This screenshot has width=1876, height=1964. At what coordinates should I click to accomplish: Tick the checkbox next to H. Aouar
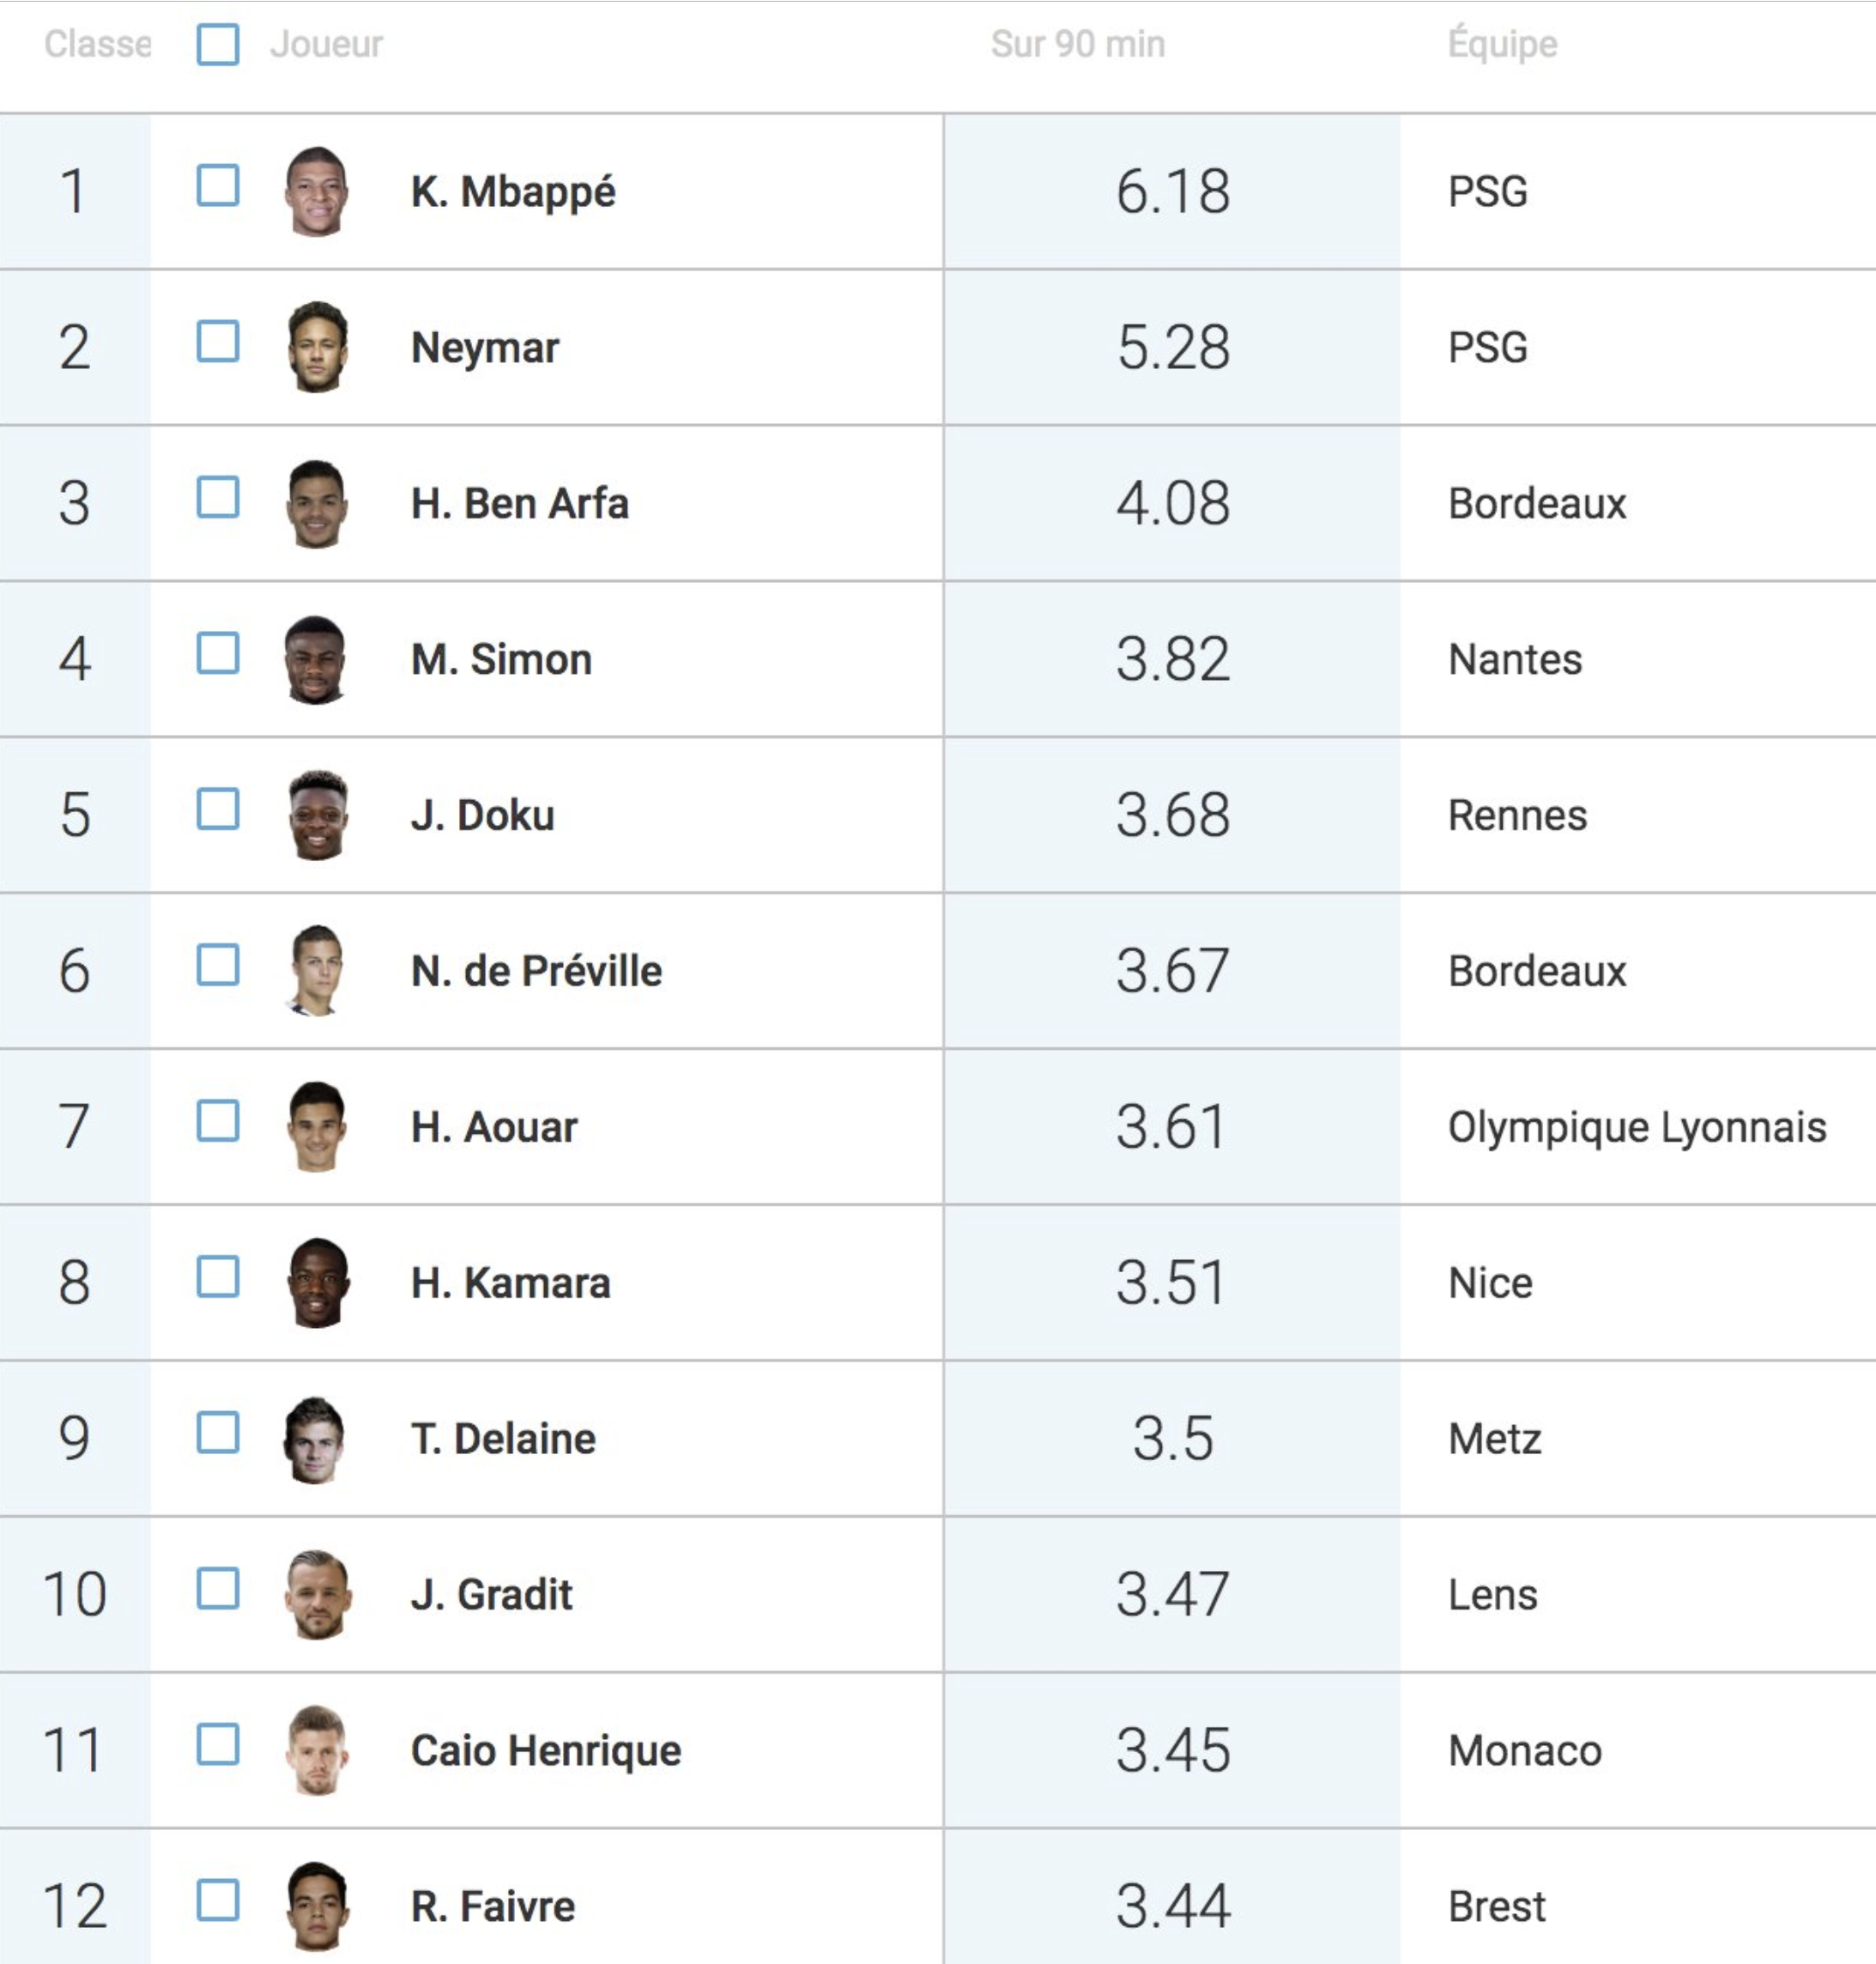point(218,1121)
